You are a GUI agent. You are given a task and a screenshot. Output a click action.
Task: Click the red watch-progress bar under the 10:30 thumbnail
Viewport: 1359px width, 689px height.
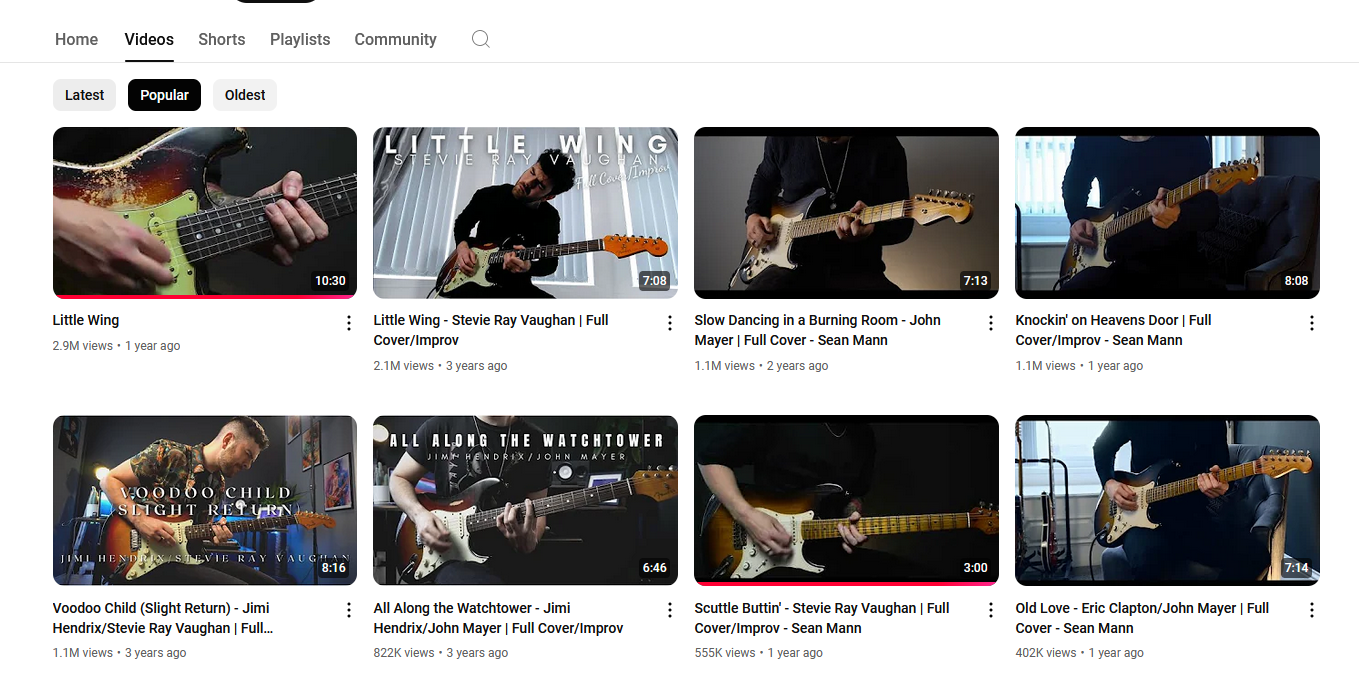205,297
